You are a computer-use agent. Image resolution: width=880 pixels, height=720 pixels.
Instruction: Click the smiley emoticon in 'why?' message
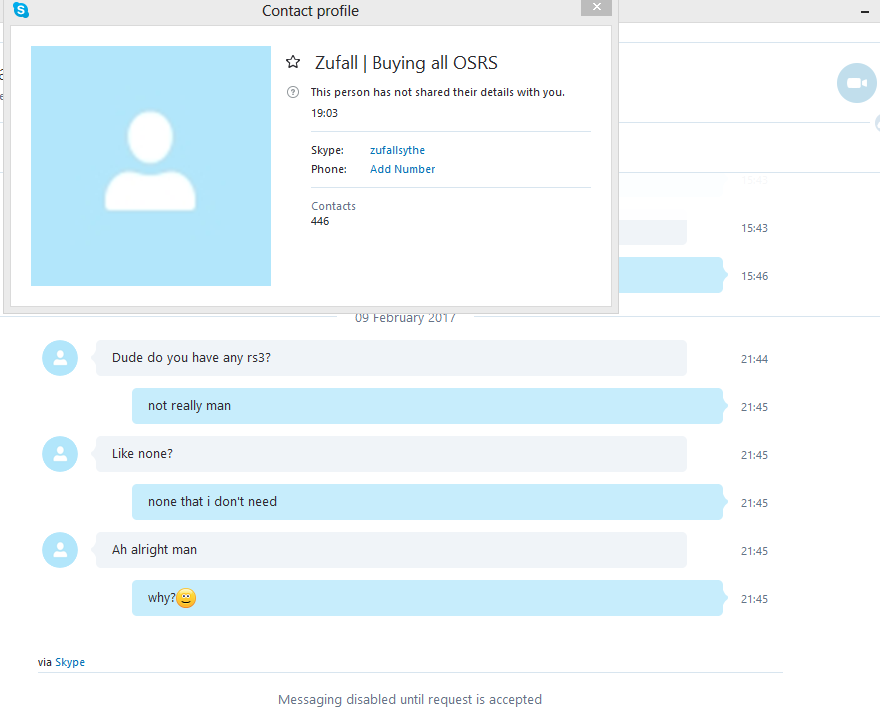coord(186,598)
